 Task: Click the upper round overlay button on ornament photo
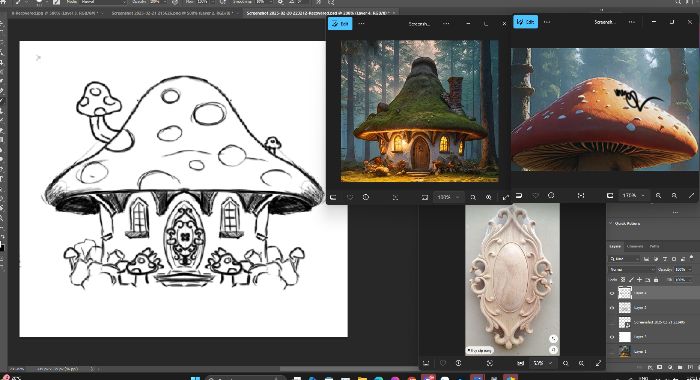click(x=554, y=339)
